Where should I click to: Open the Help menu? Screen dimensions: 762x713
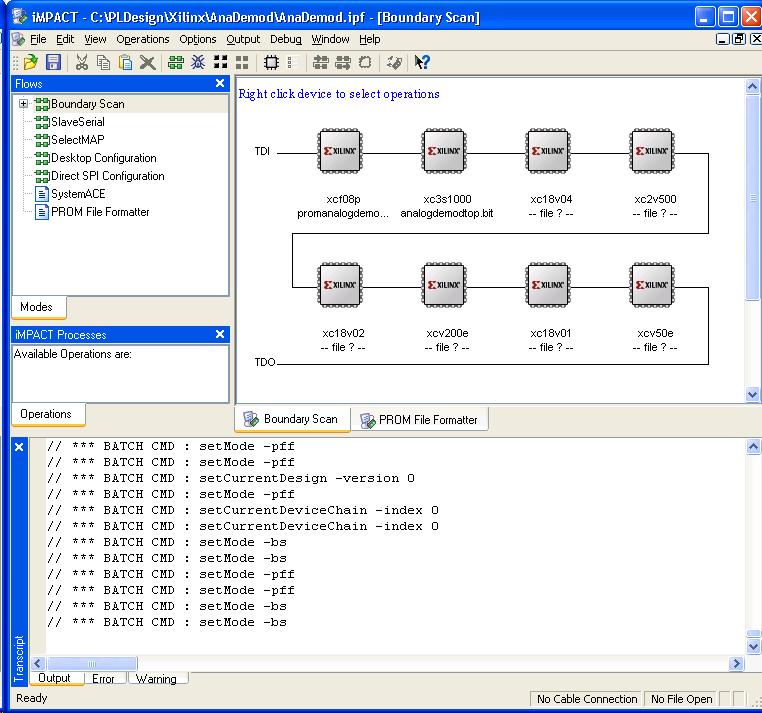369,39
